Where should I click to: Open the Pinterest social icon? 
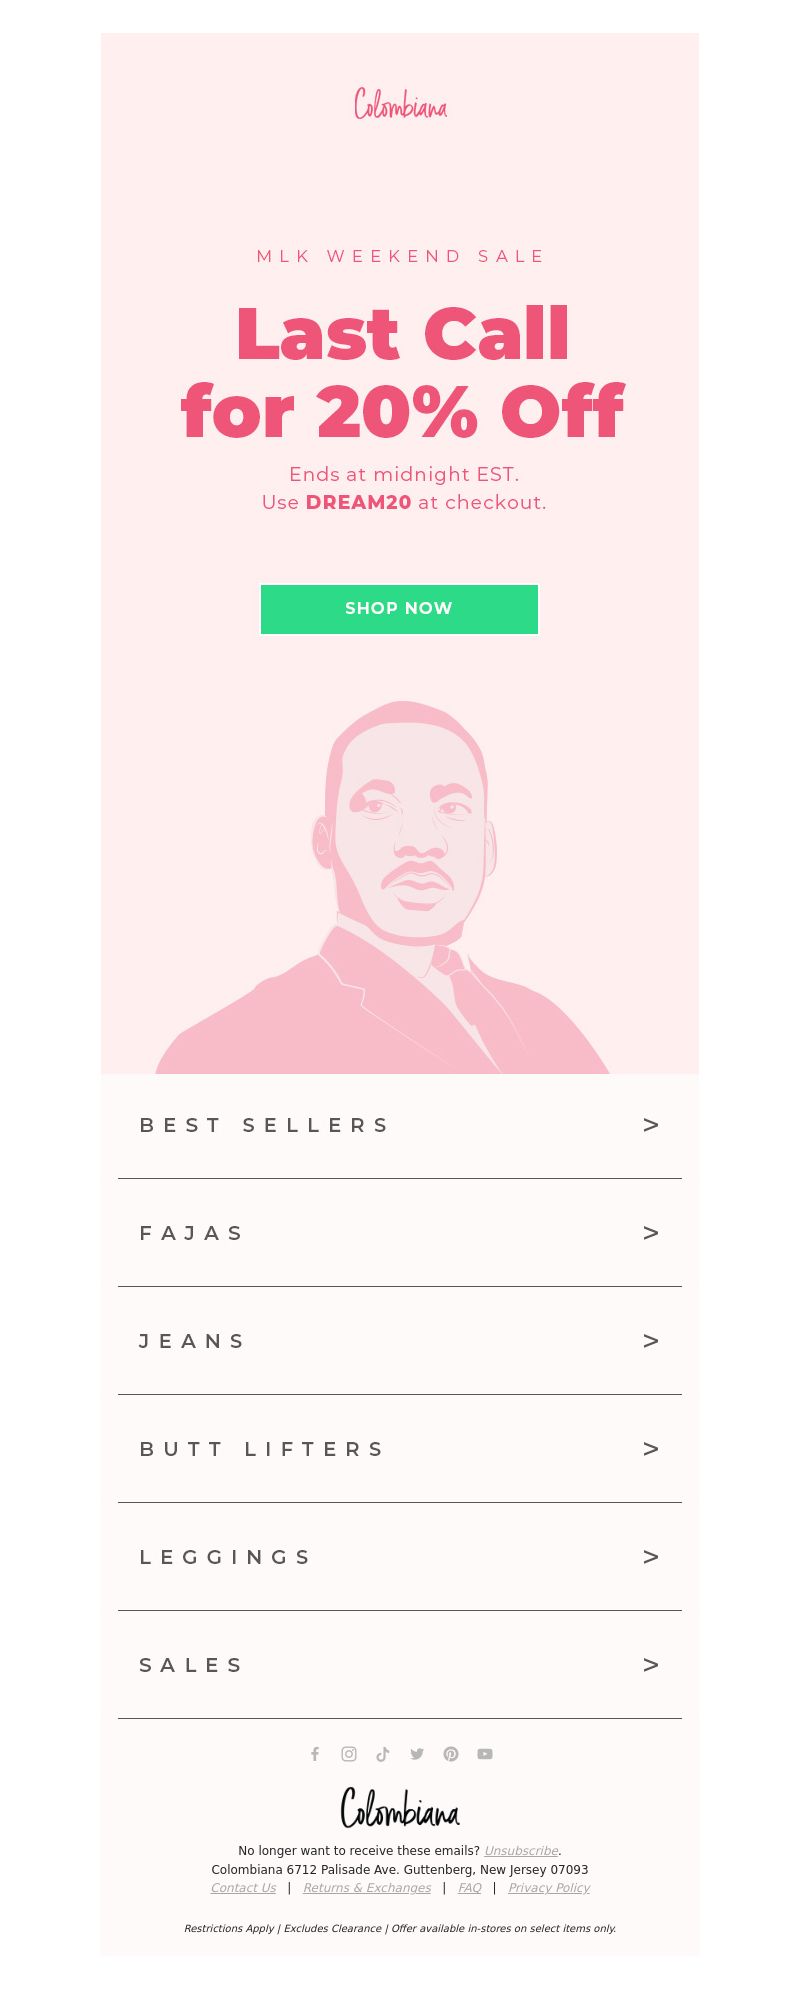click(451, 1754)
